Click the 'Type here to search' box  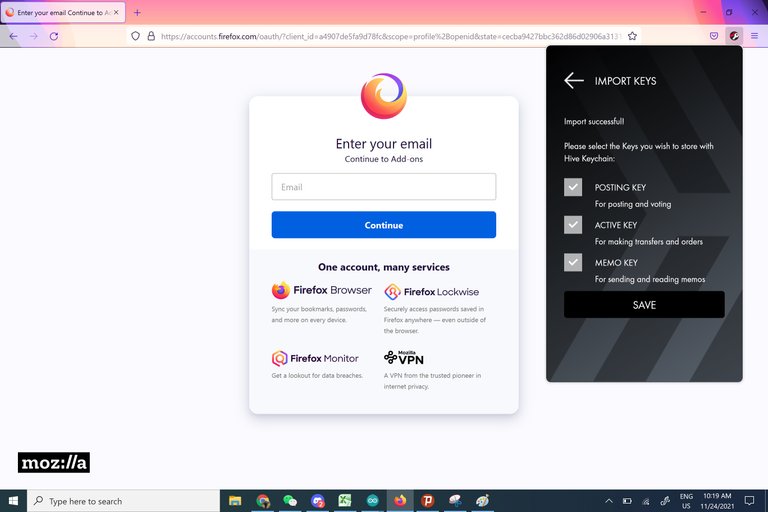123,501
